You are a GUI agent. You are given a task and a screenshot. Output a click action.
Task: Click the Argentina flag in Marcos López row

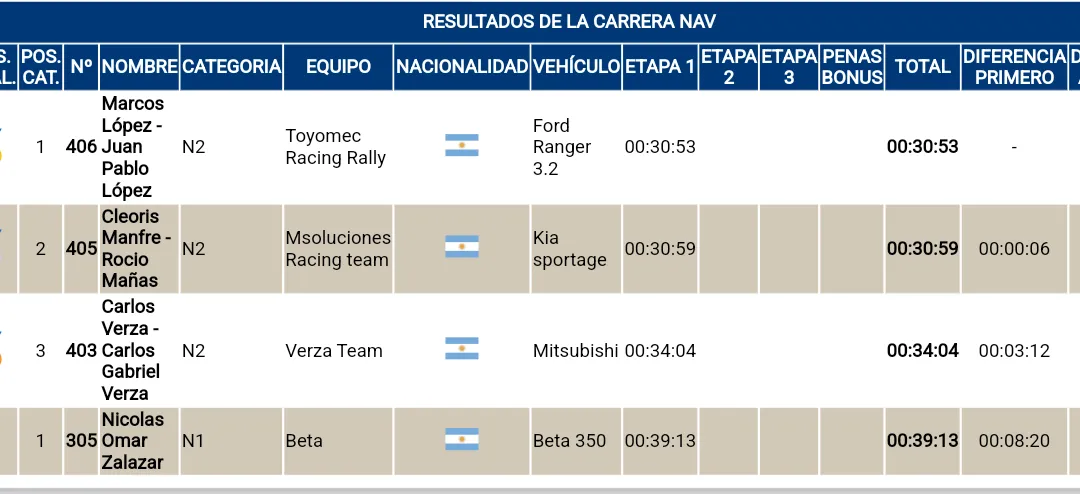click(461, 146)
